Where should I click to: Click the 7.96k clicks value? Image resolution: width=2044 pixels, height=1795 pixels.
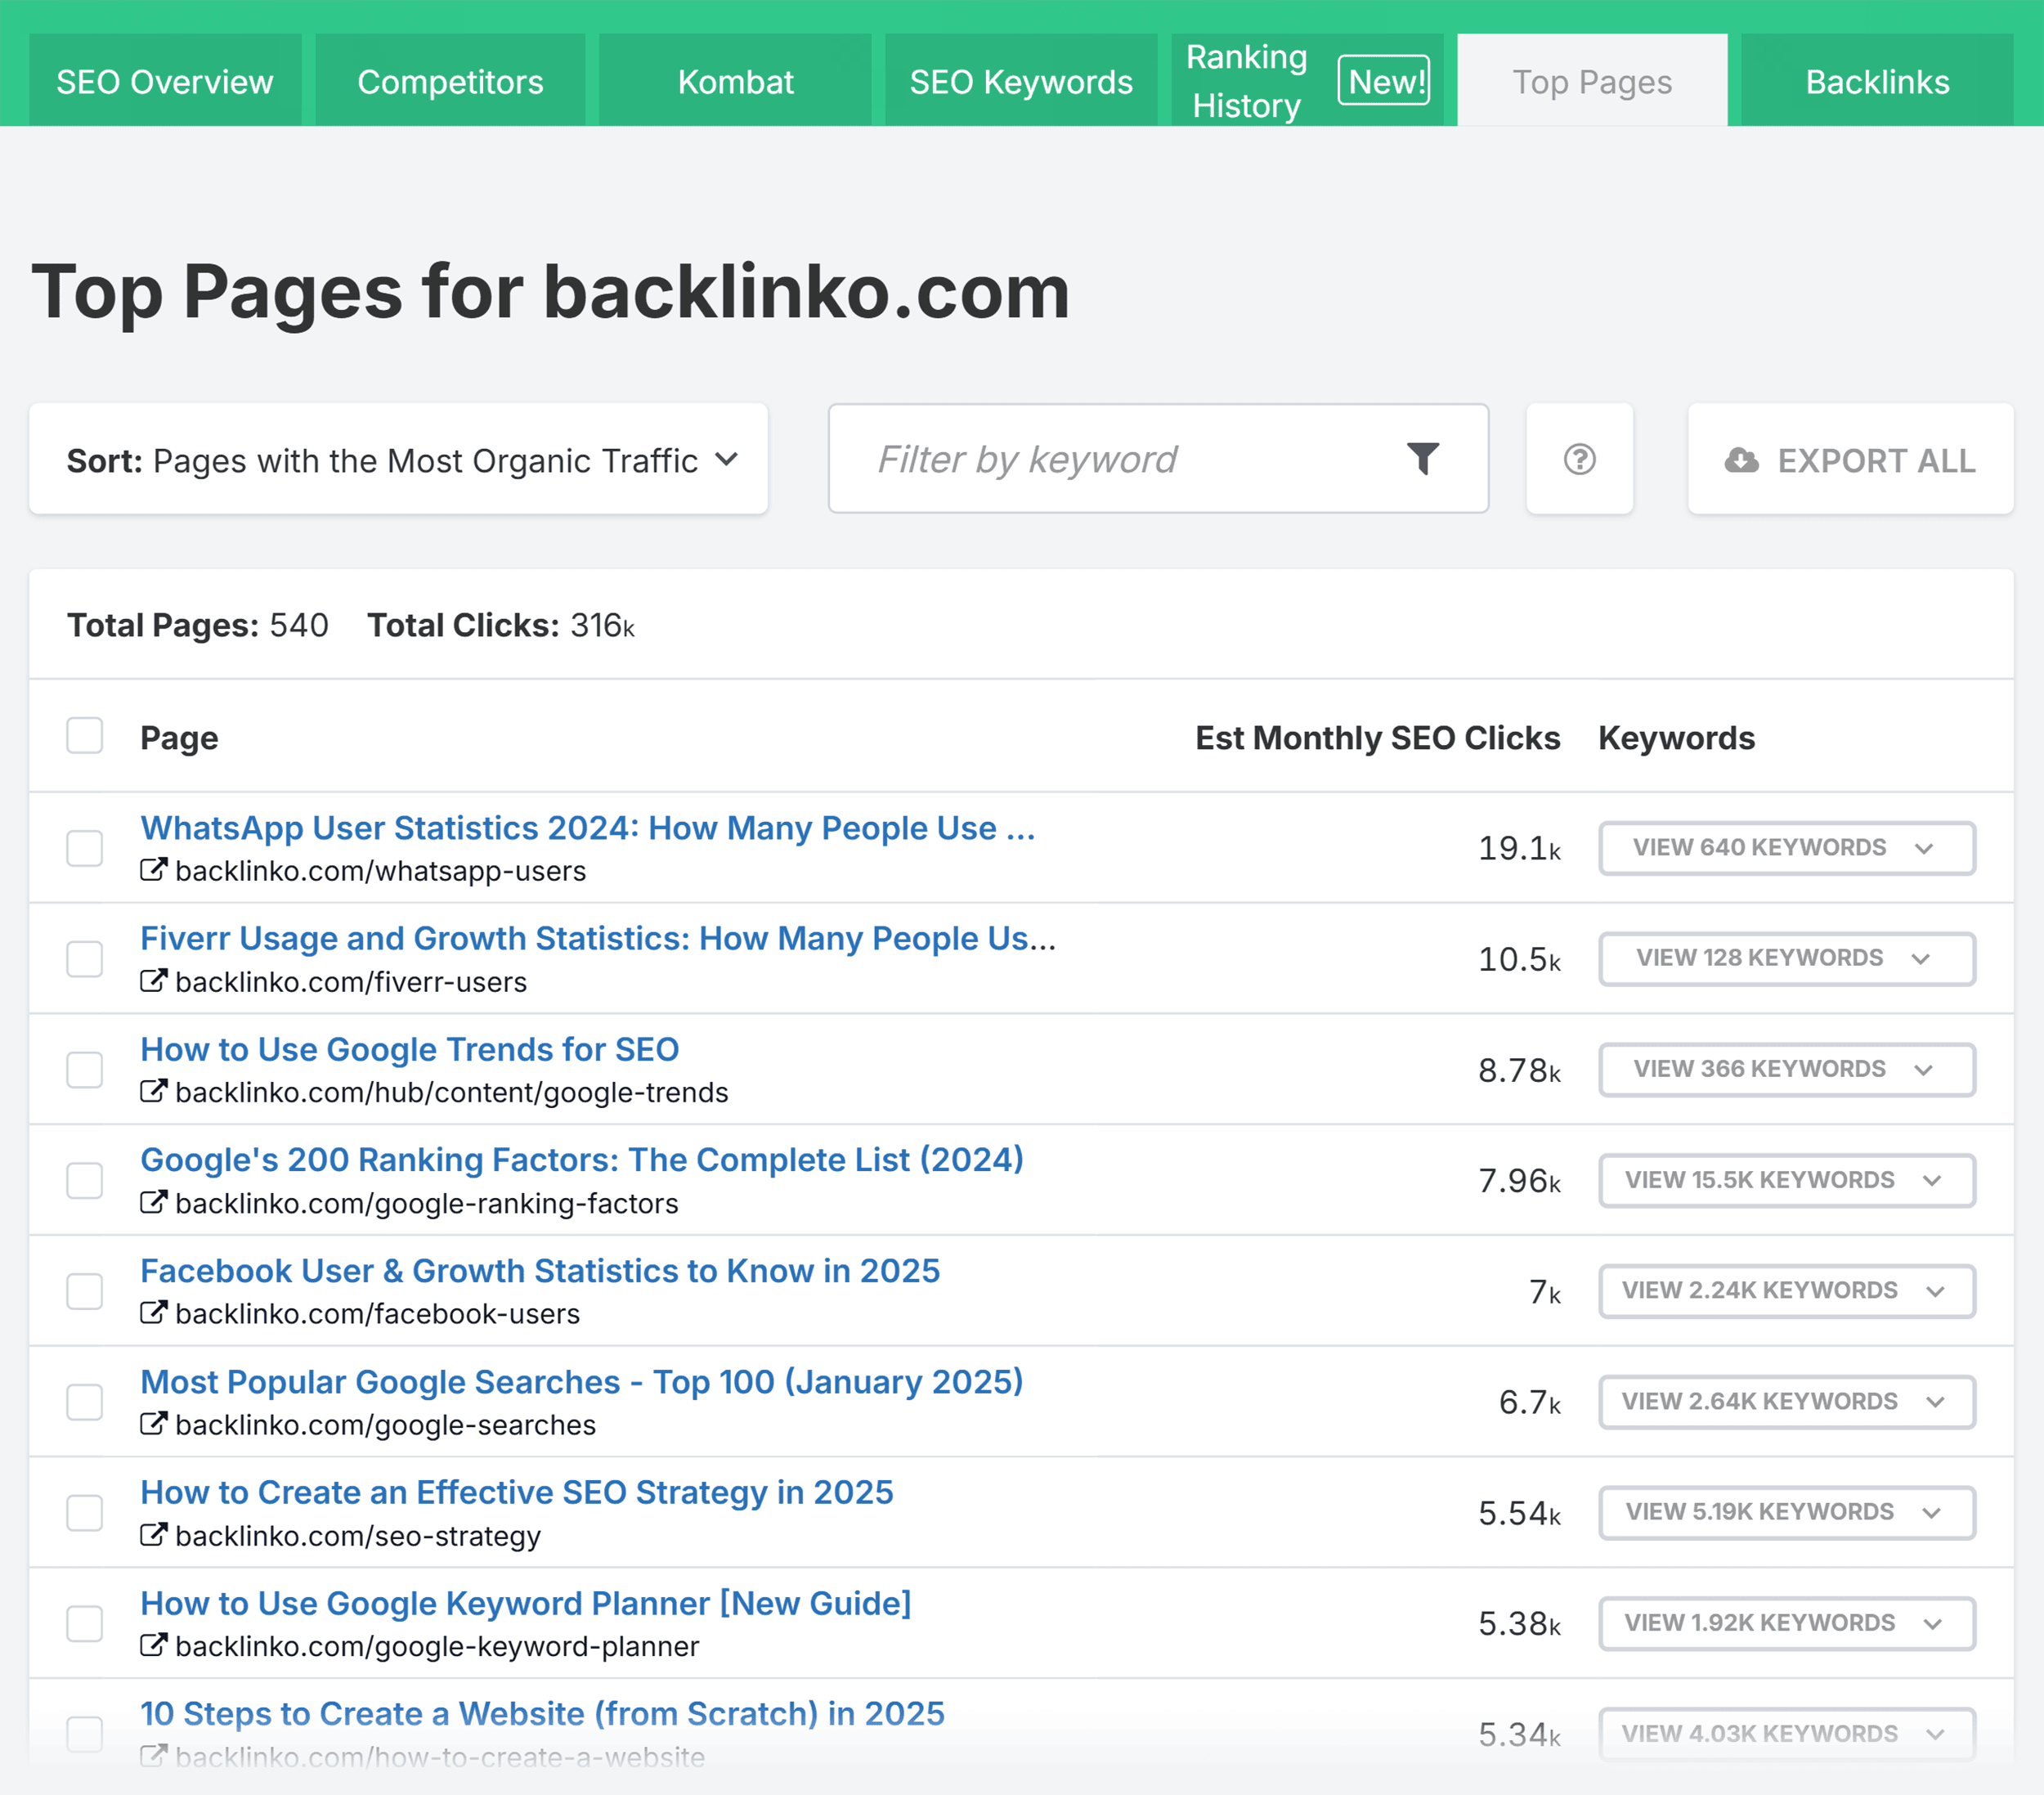point(1519,1181)
